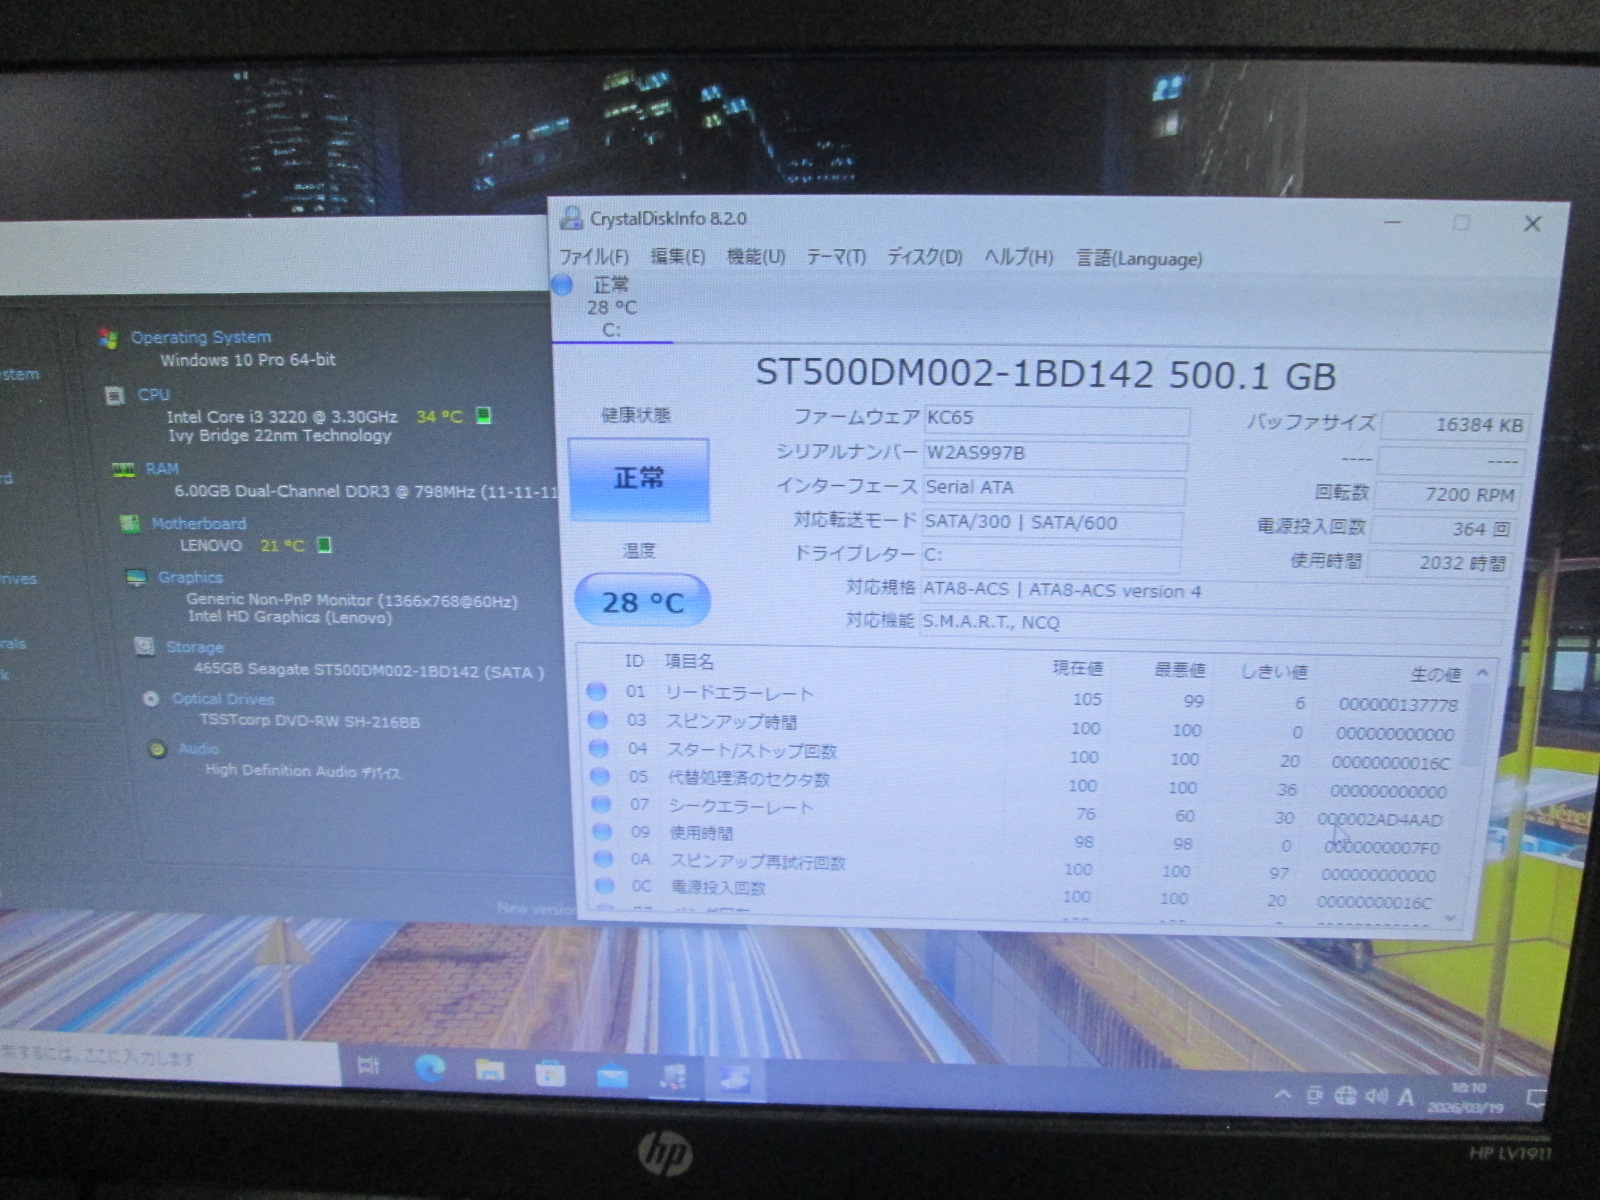This screenshot has width=1600, height=1200.
Task: Click the blue health status orb for drive C:
Action: [563, 286]
